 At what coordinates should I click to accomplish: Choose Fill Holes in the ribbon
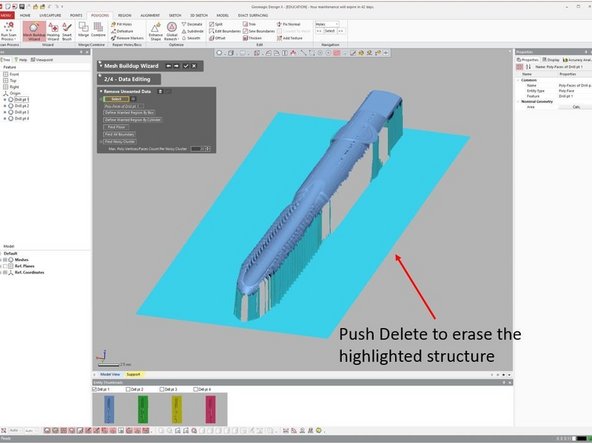[x=121, y=24]
